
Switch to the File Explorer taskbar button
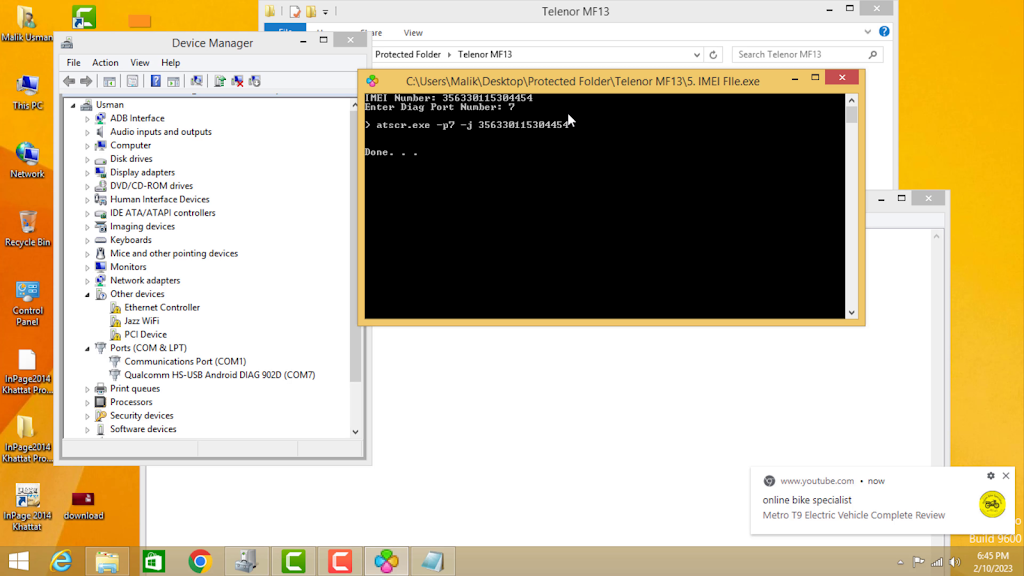pos(108,562)
